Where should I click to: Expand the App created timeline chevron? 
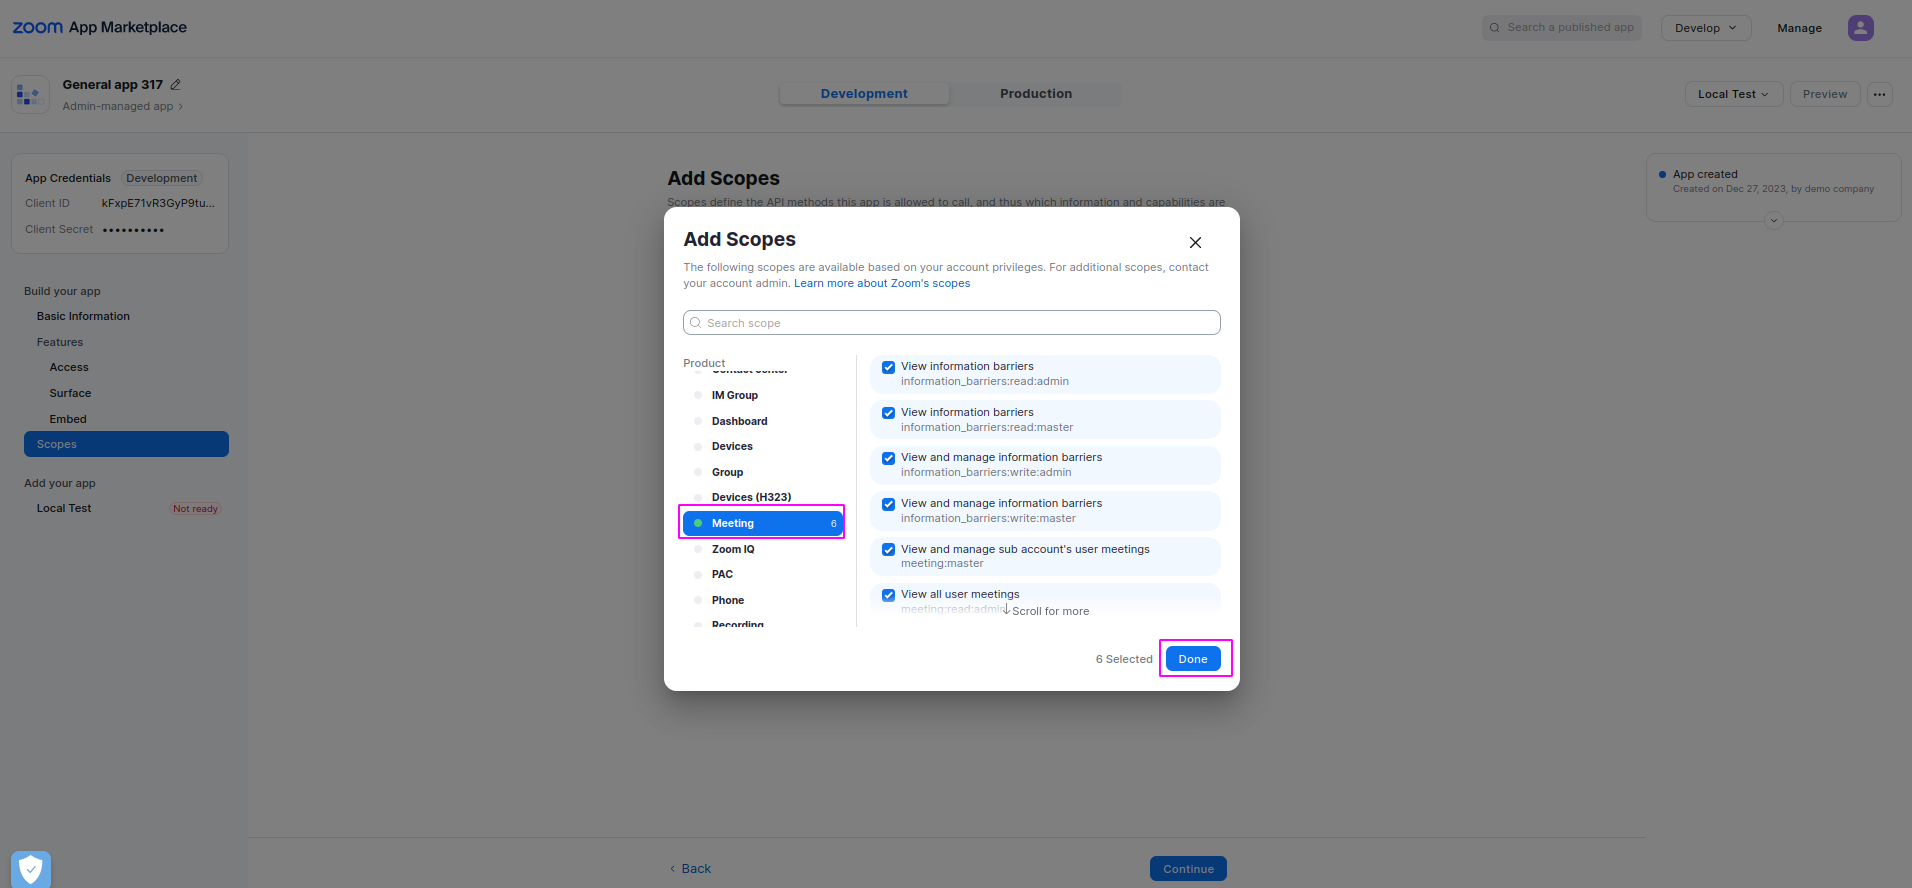pos(1773,221)
